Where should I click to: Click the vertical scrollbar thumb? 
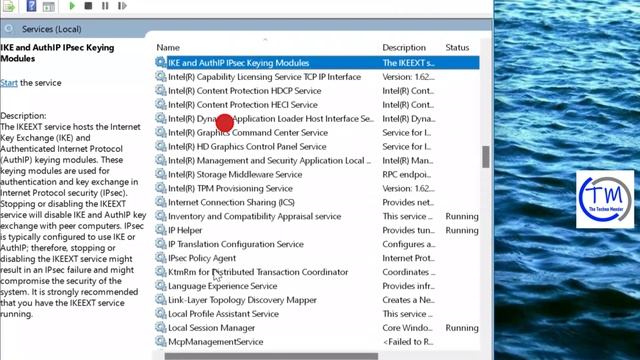[485, 157]
